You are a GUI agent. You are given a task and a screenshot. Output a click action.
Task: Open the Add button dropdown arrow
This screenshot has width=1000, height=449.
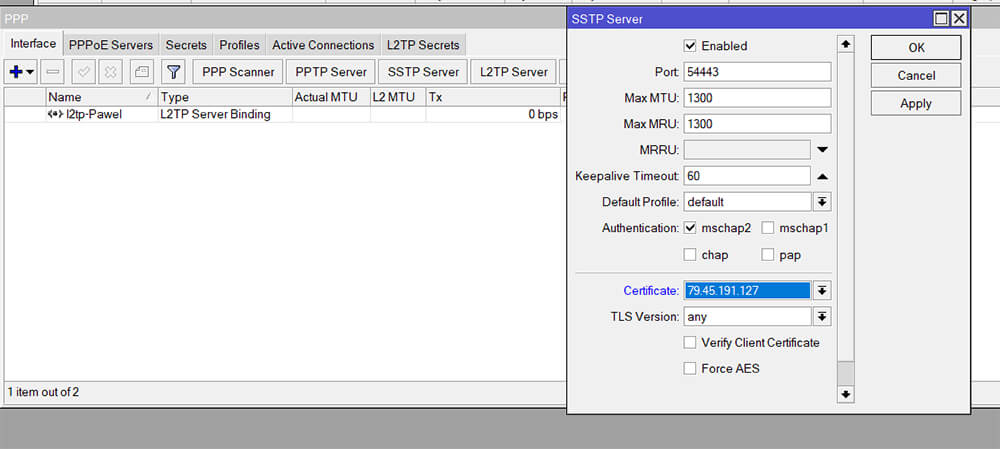point(30,72)
